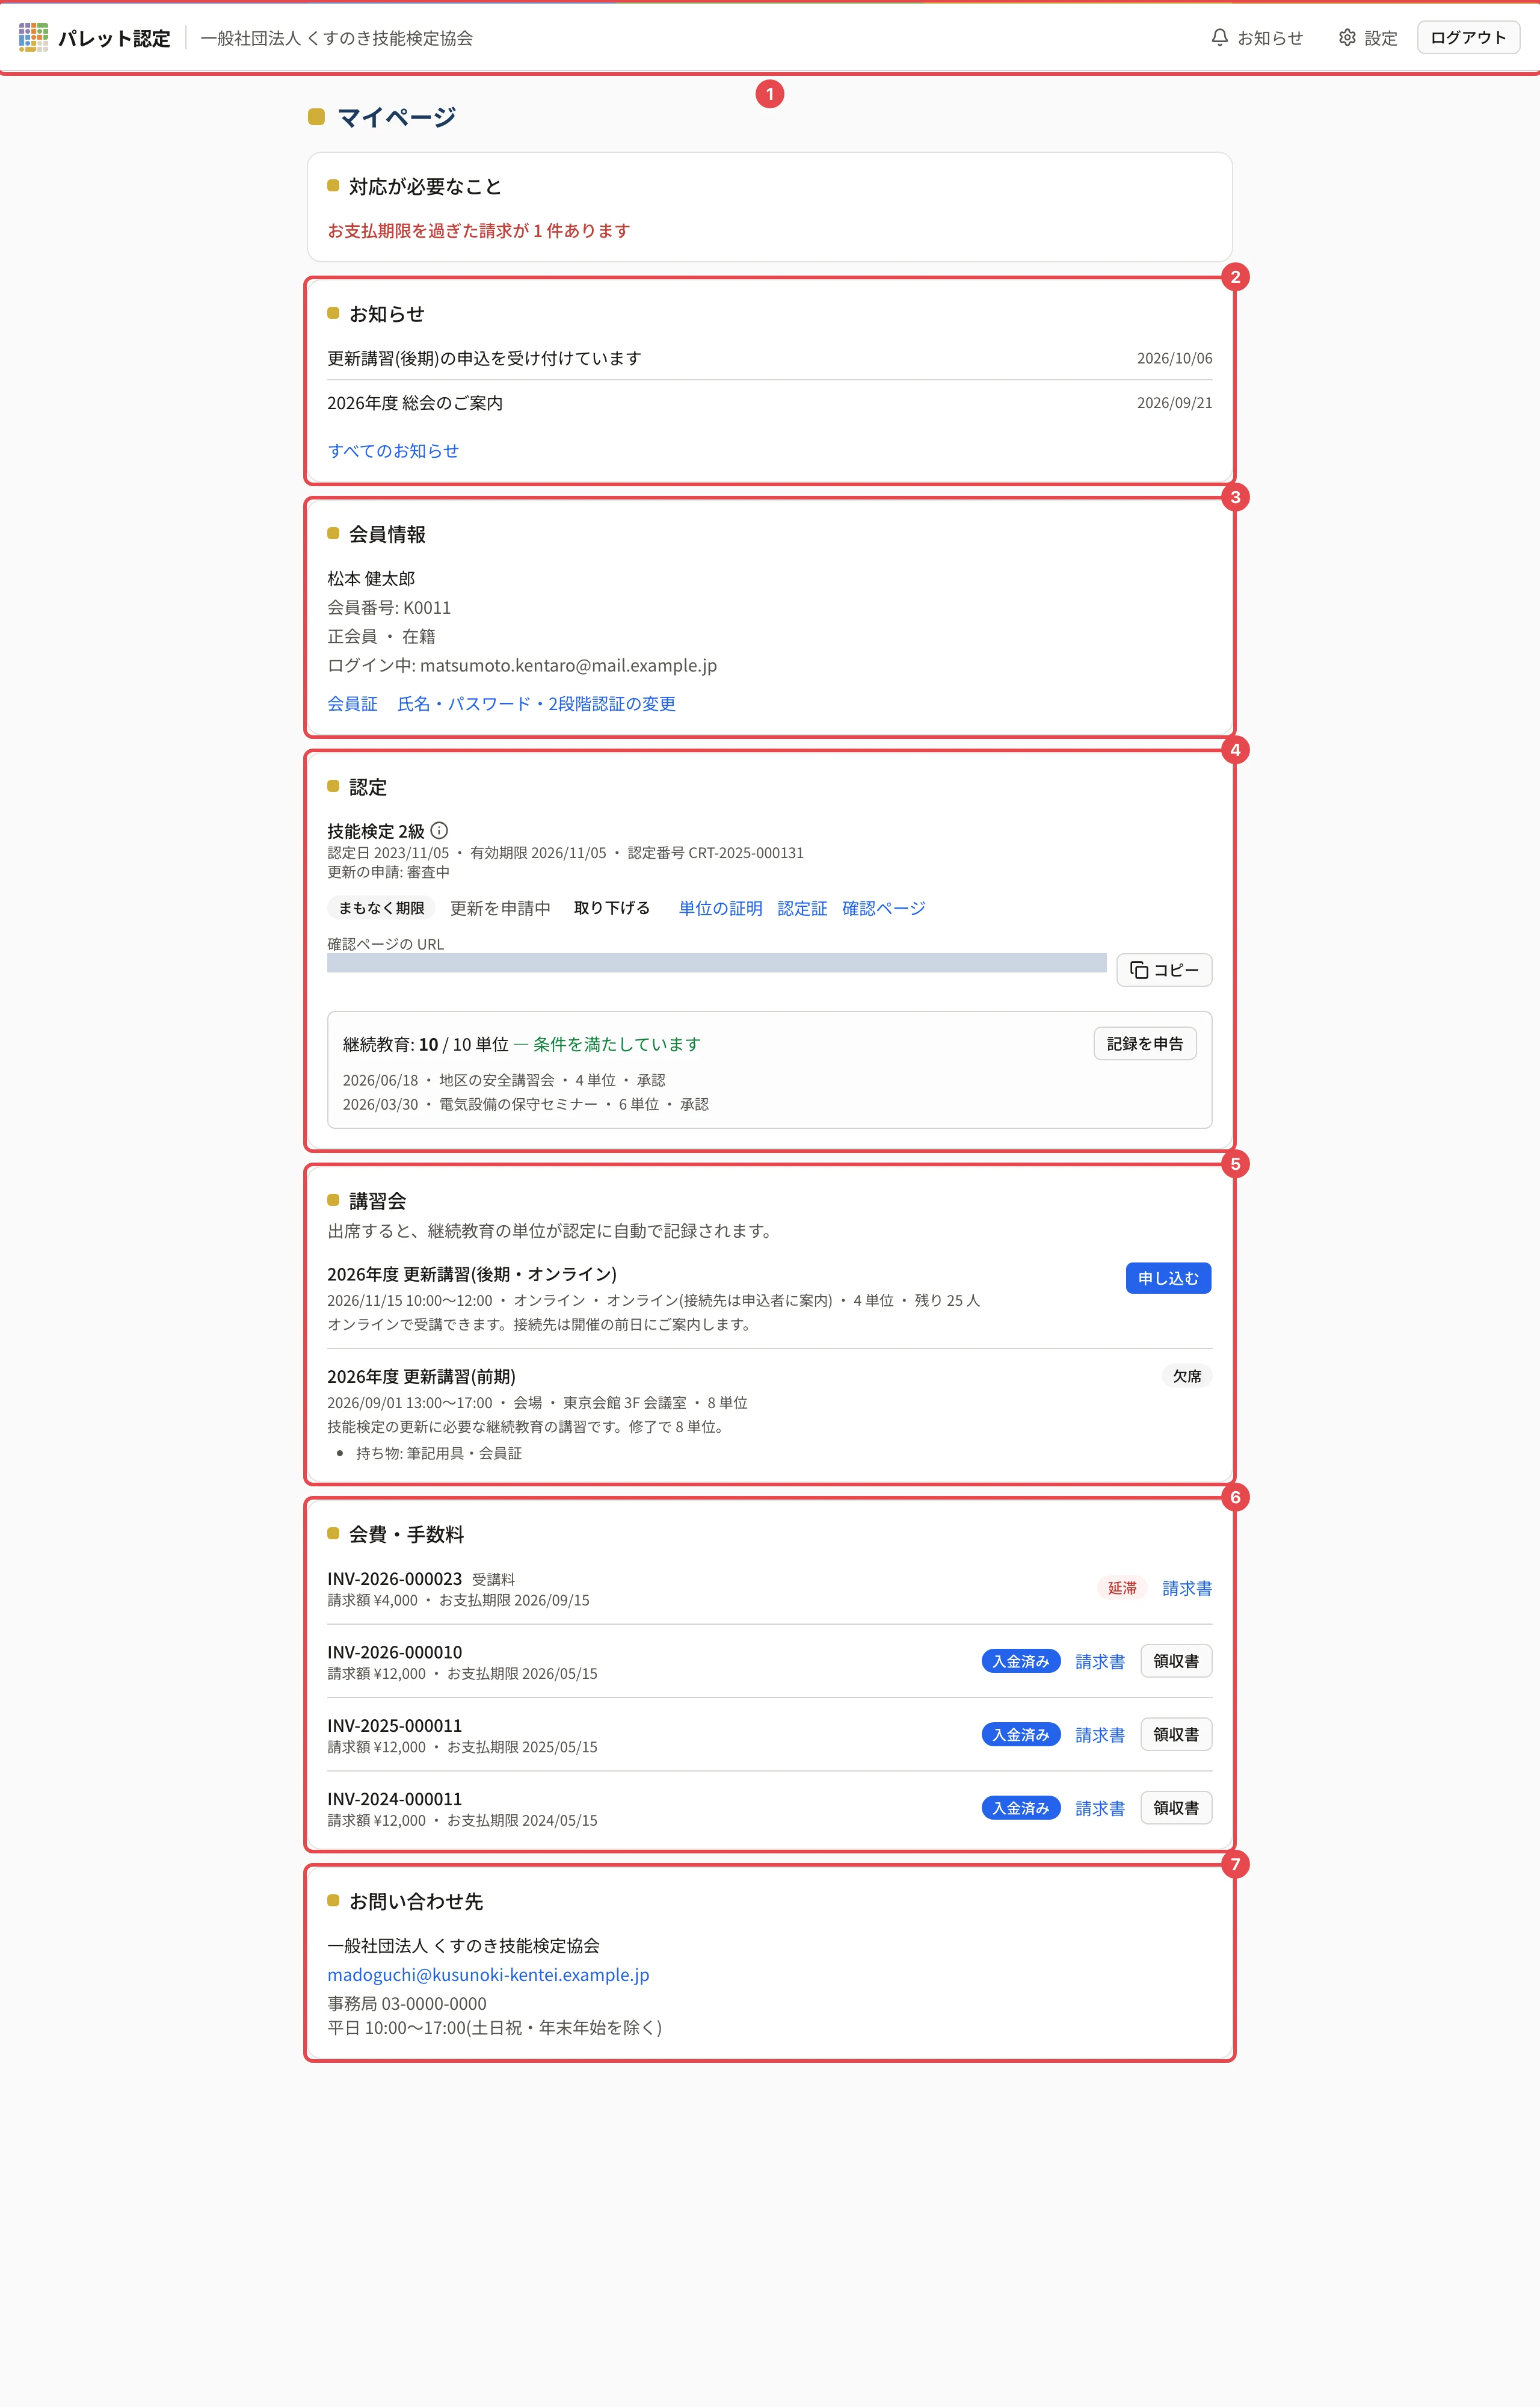Click the 地区の安全講習会 record line
Screen dimensions: 1540x2407
tap(504, 1080)
